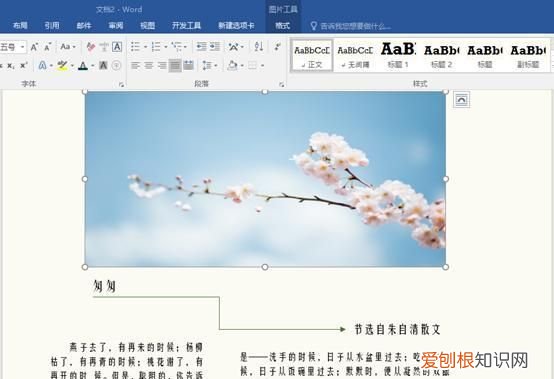The image size is (554, 379).
Task: Open the font size 五号 dropdown
Action: tap(22, 47)
